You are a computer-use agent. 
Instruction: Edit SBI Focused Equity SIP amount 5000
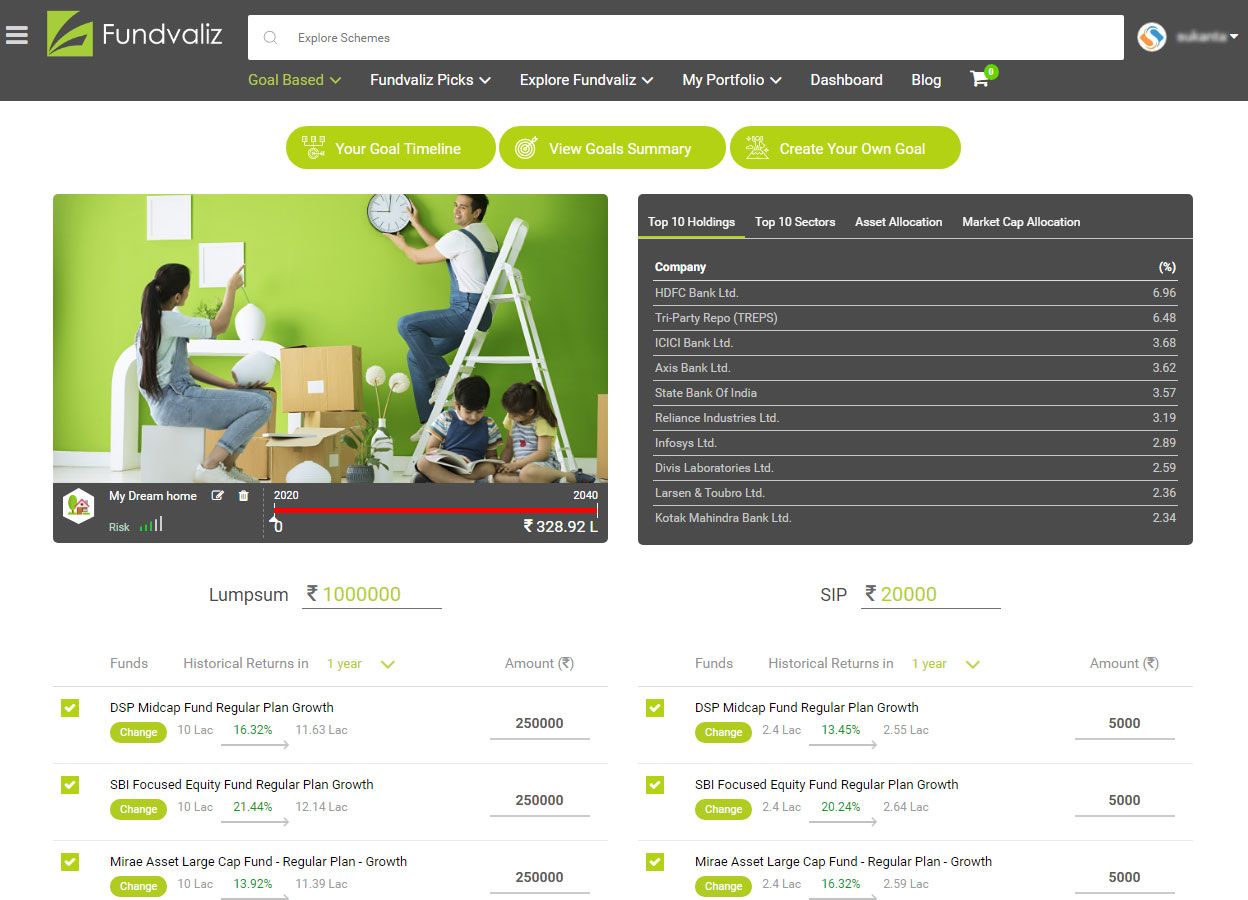click(x=1125, y=801)
